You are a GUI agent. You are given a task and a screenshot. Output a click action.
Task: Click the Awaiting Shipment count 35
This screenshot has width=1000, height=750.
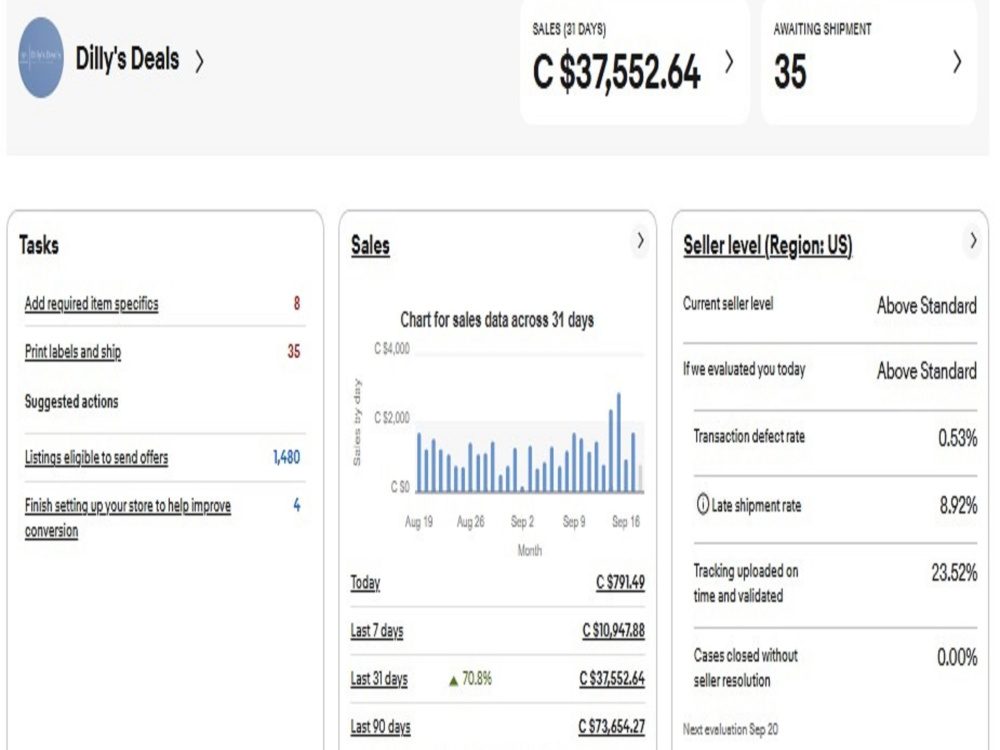(x=790, y=71)
